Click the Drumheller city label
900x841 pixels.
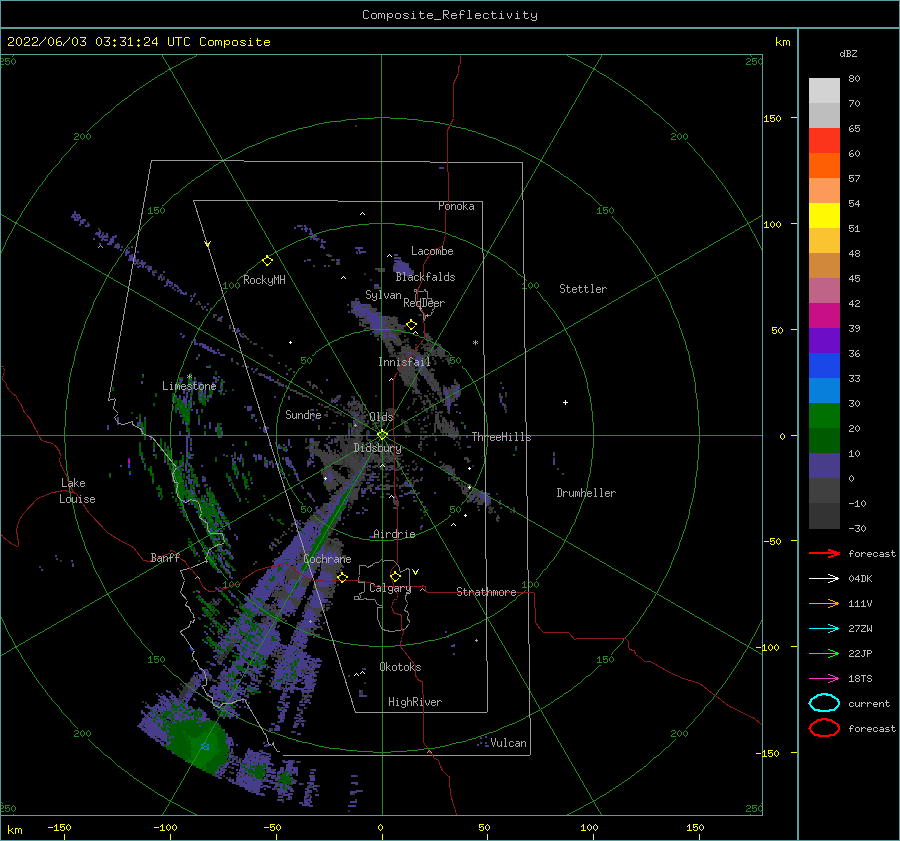coord(586,493)
